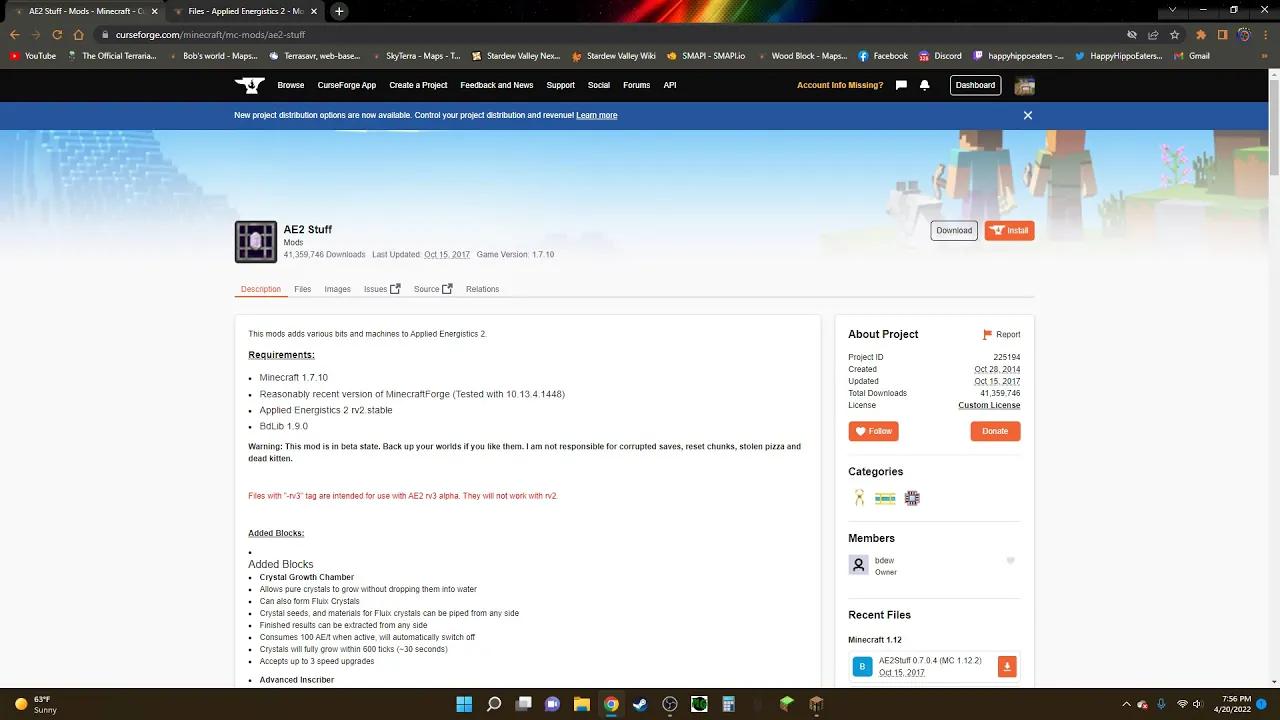The image size is (1280, 720).
Task: Open AE2Stuff 0.7.0.4 (MC 1.12.2) file link
Action: [x=930, y=661]
